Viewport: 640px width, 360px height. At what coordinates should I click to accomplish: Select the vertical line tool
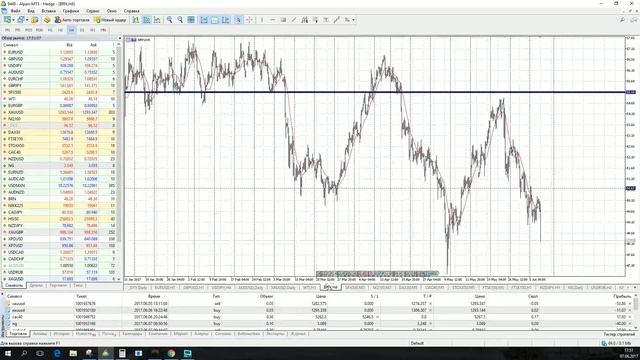[262, 20]
